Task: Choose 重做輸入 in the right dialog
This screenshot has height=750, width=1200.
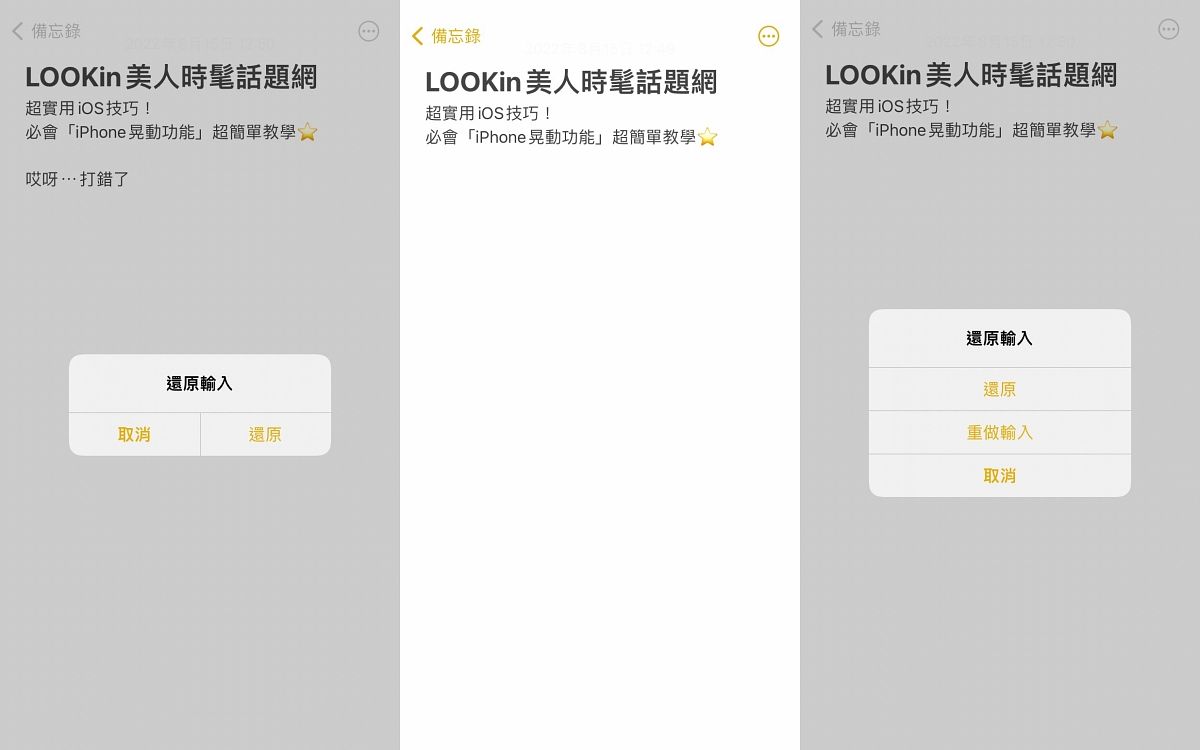Action: pyautogui.click(x=1000, y=432)
